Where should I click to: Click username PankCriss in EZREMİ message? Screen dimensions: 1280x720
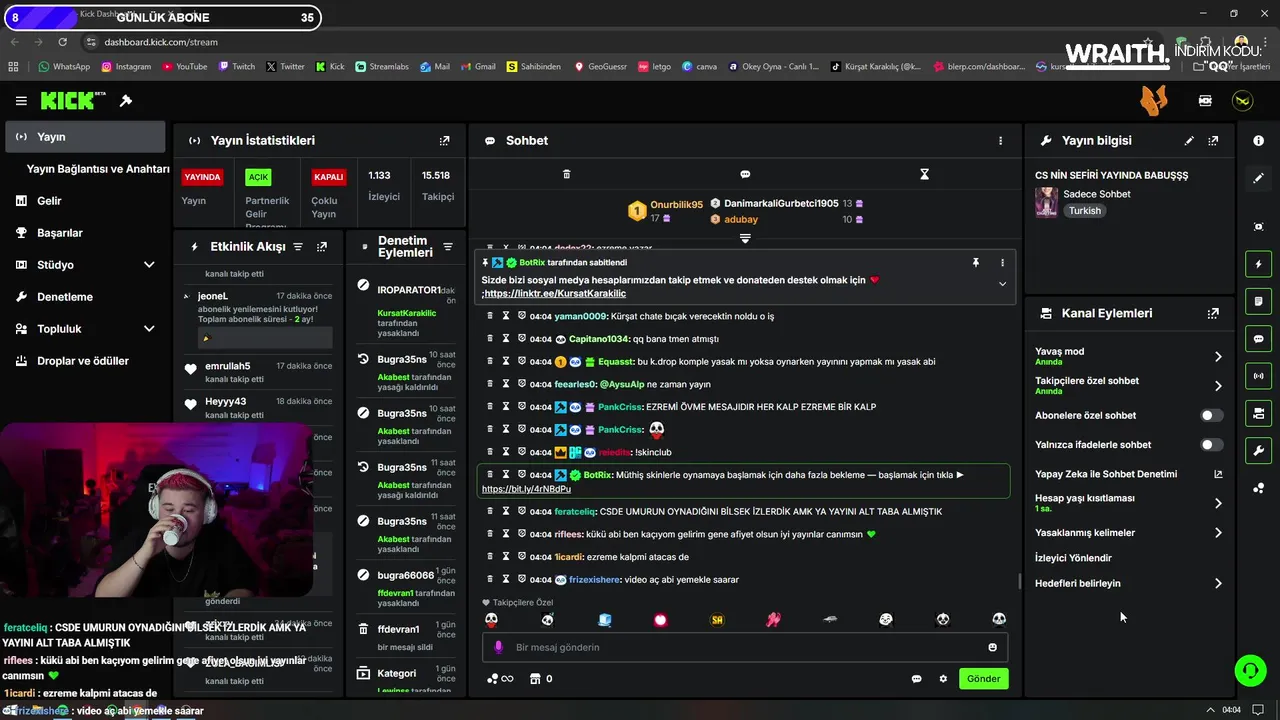620,407
